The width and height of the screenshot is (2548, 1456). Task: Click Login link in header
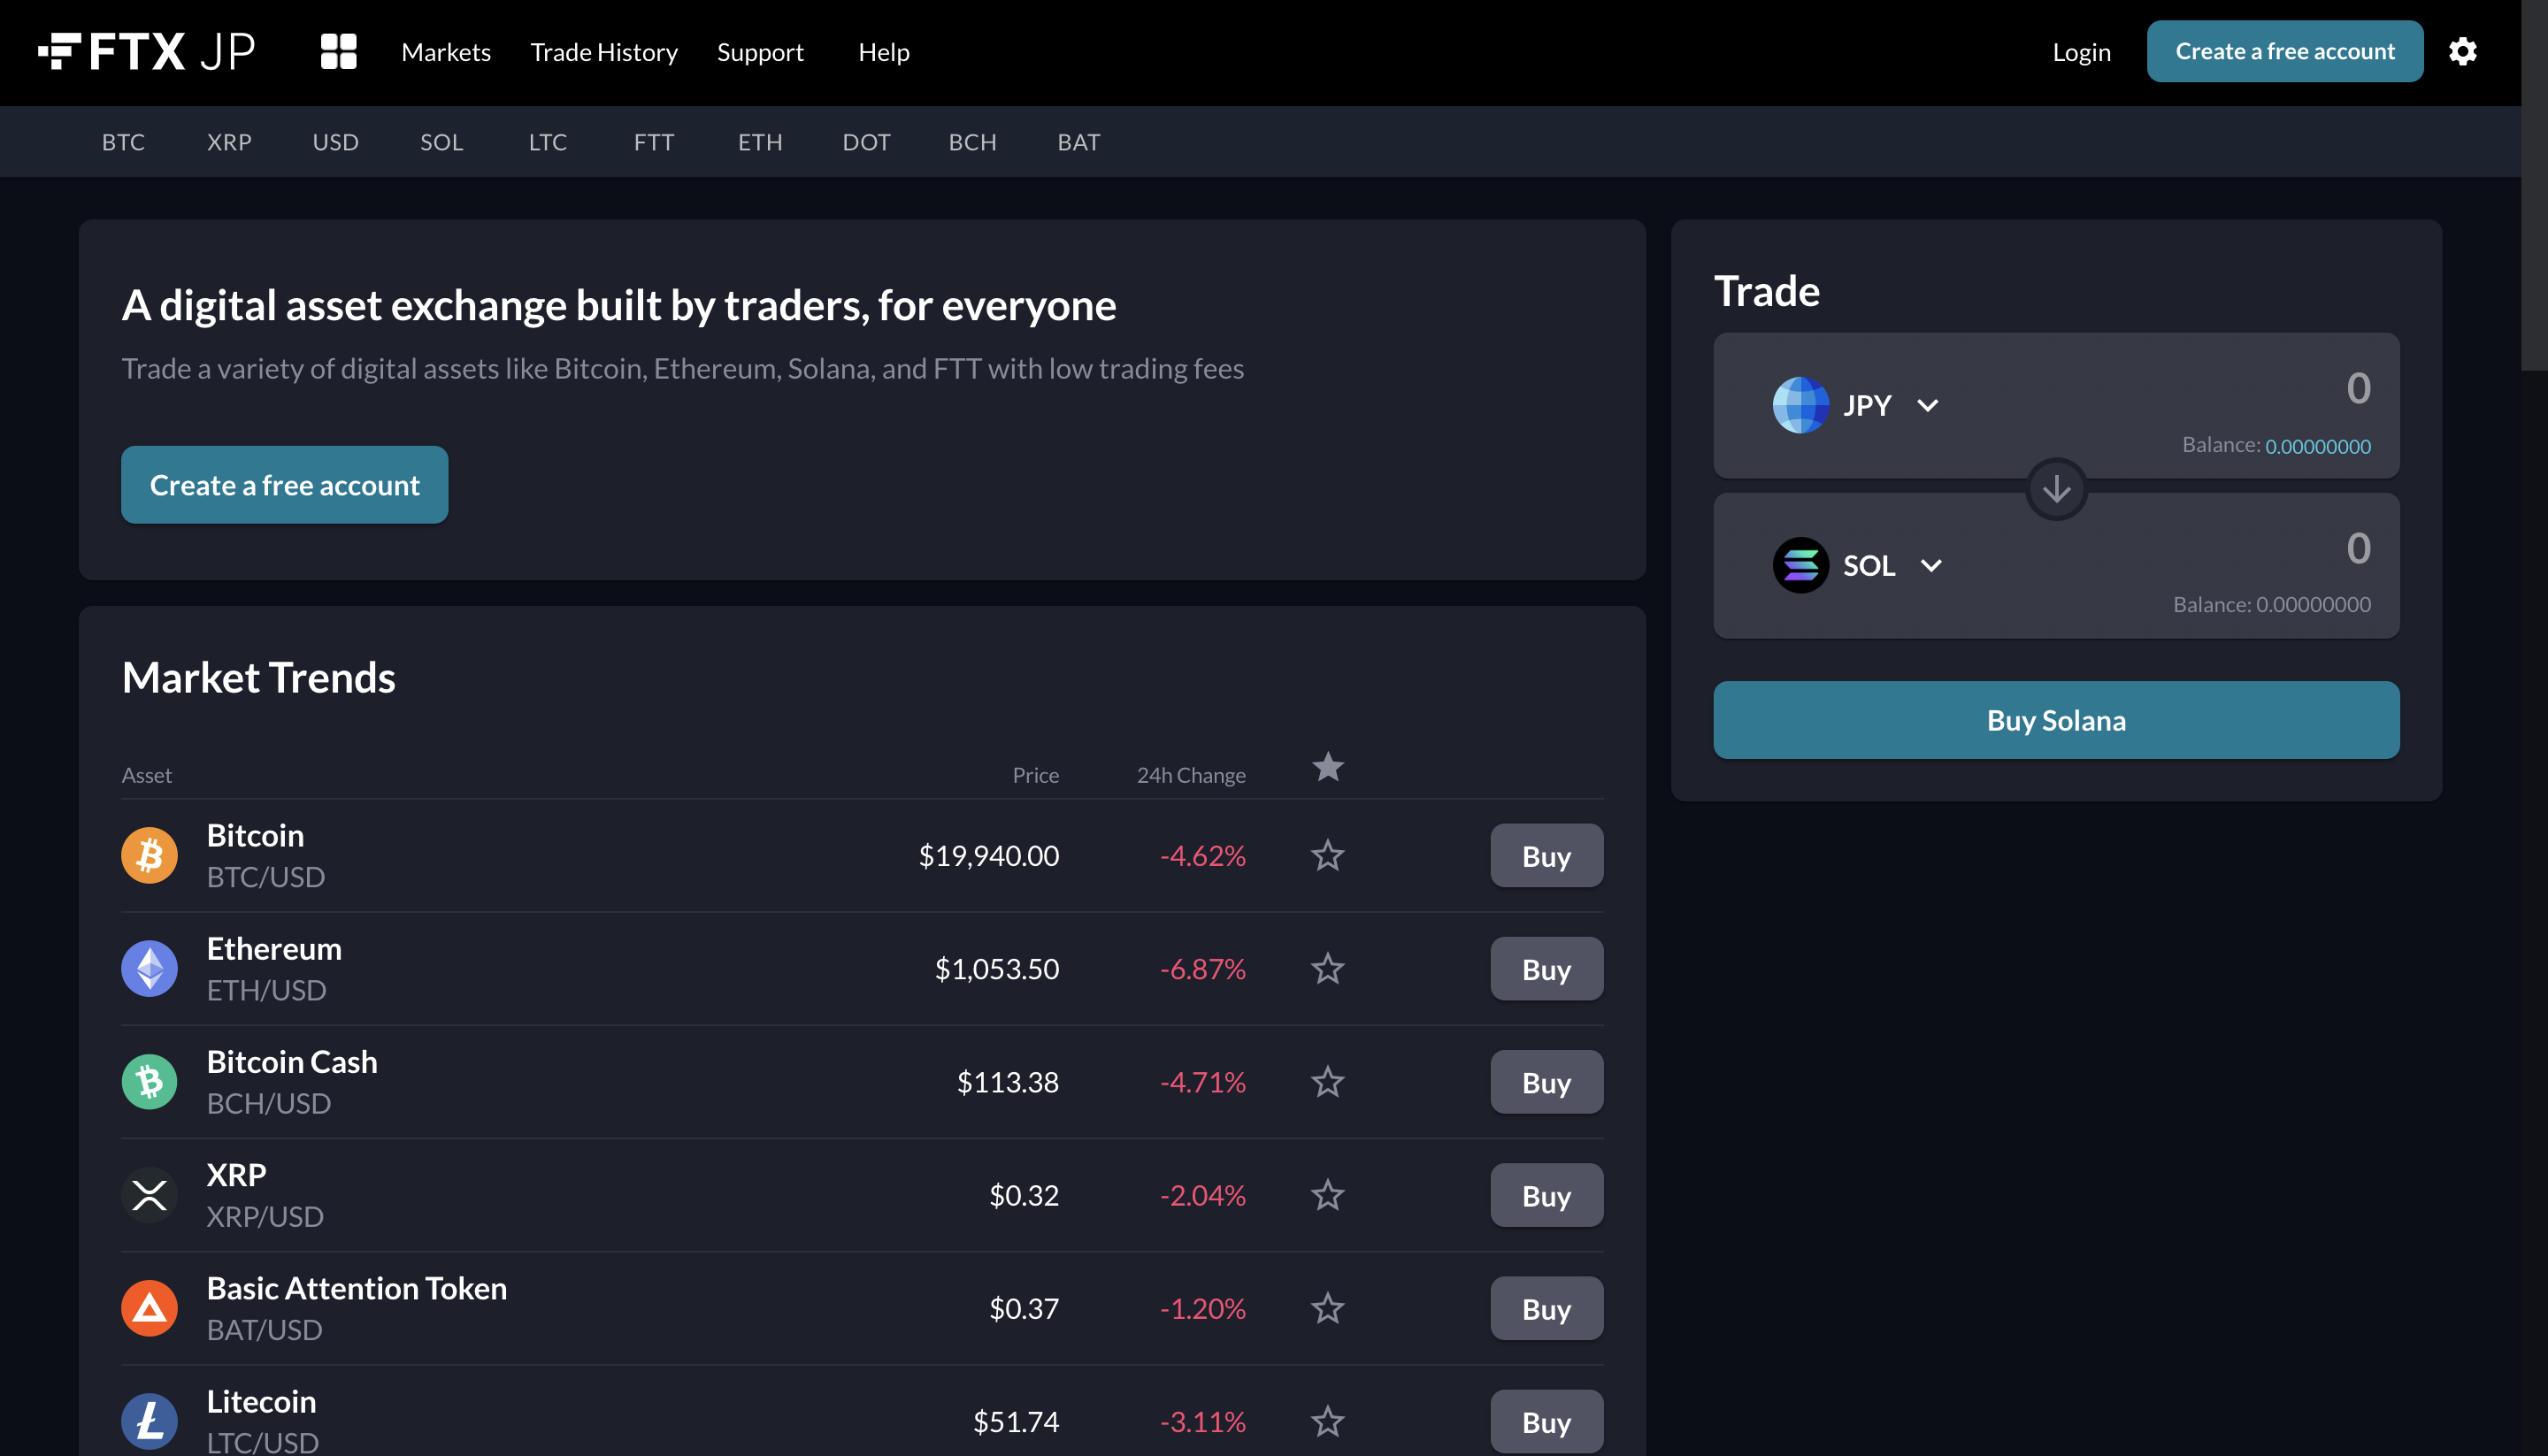2081,52
